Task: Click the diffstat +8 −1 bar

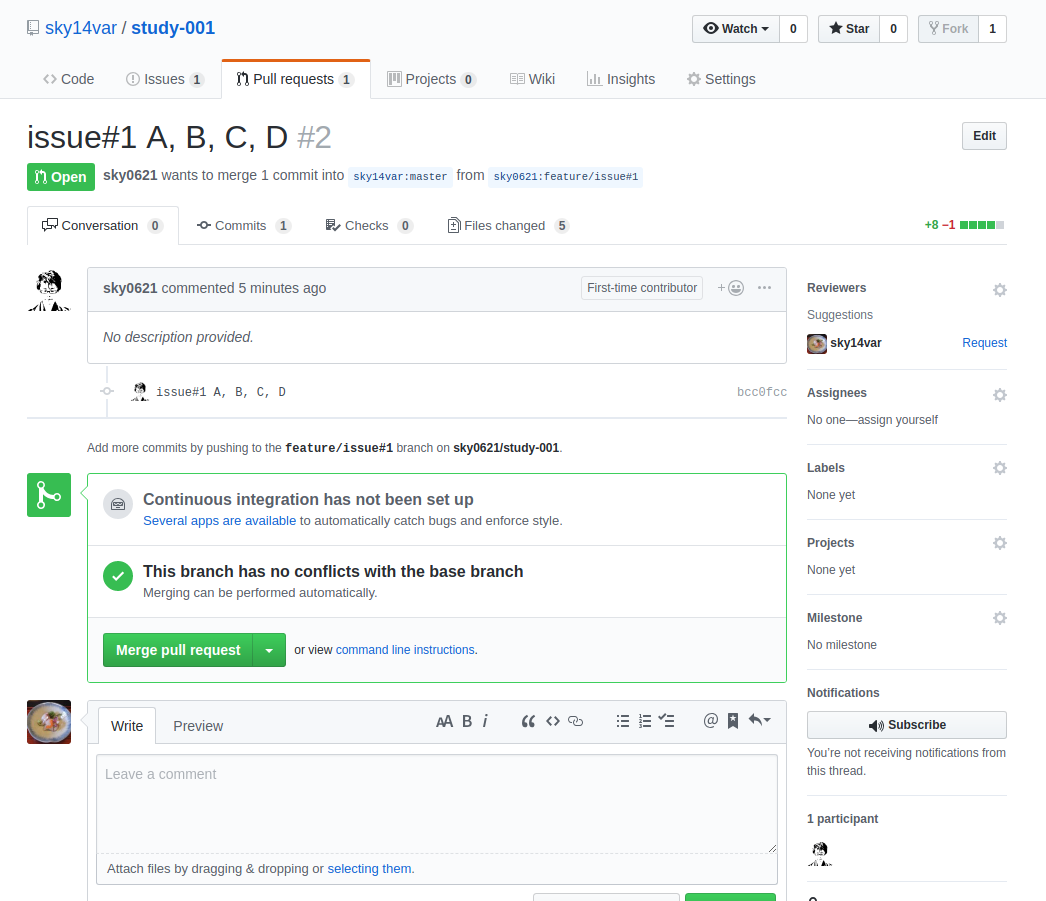Action: 964,225
